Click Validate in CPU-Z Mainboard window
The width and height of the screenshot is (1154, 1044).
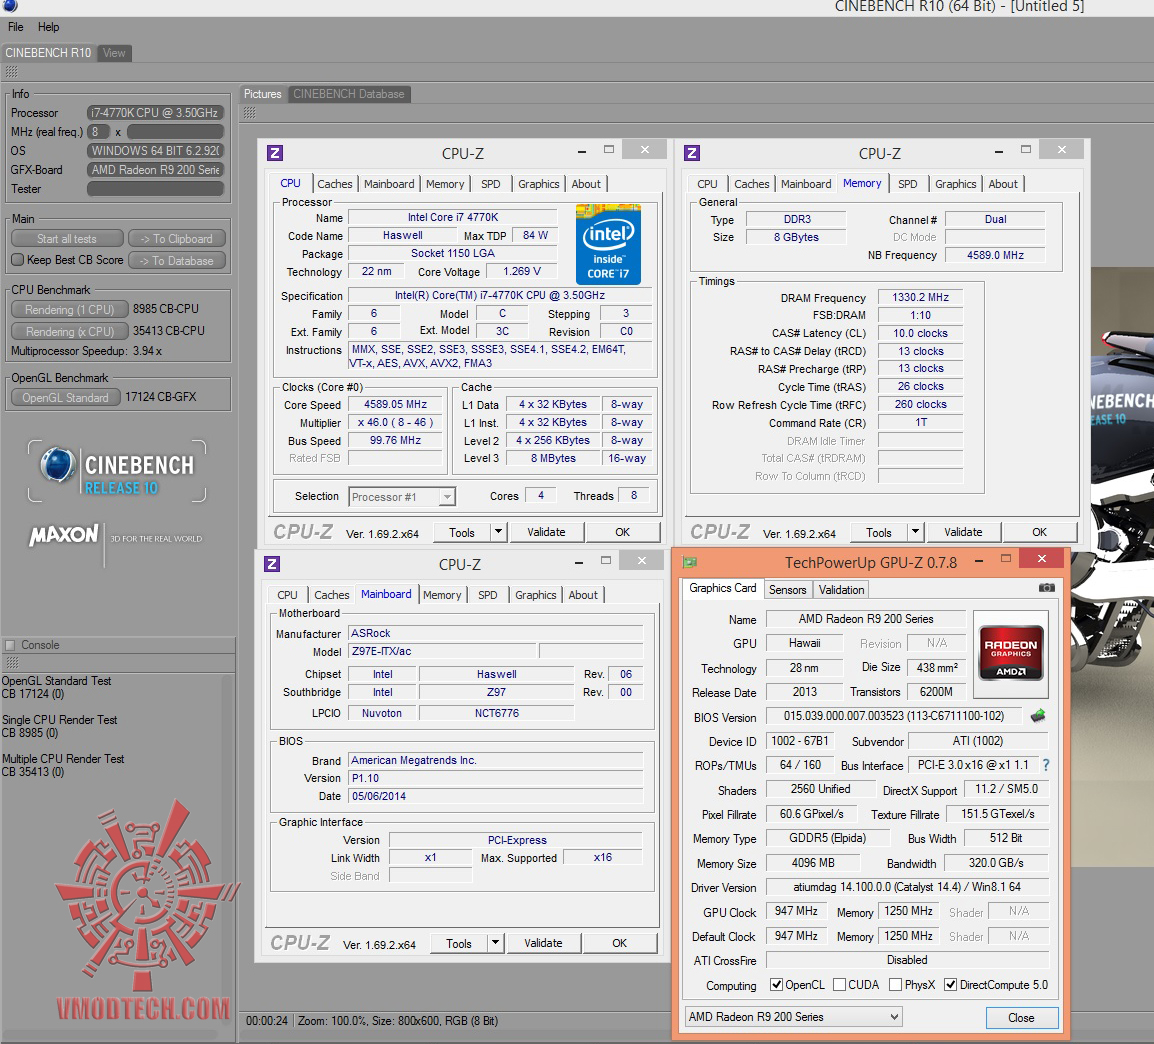543,942
